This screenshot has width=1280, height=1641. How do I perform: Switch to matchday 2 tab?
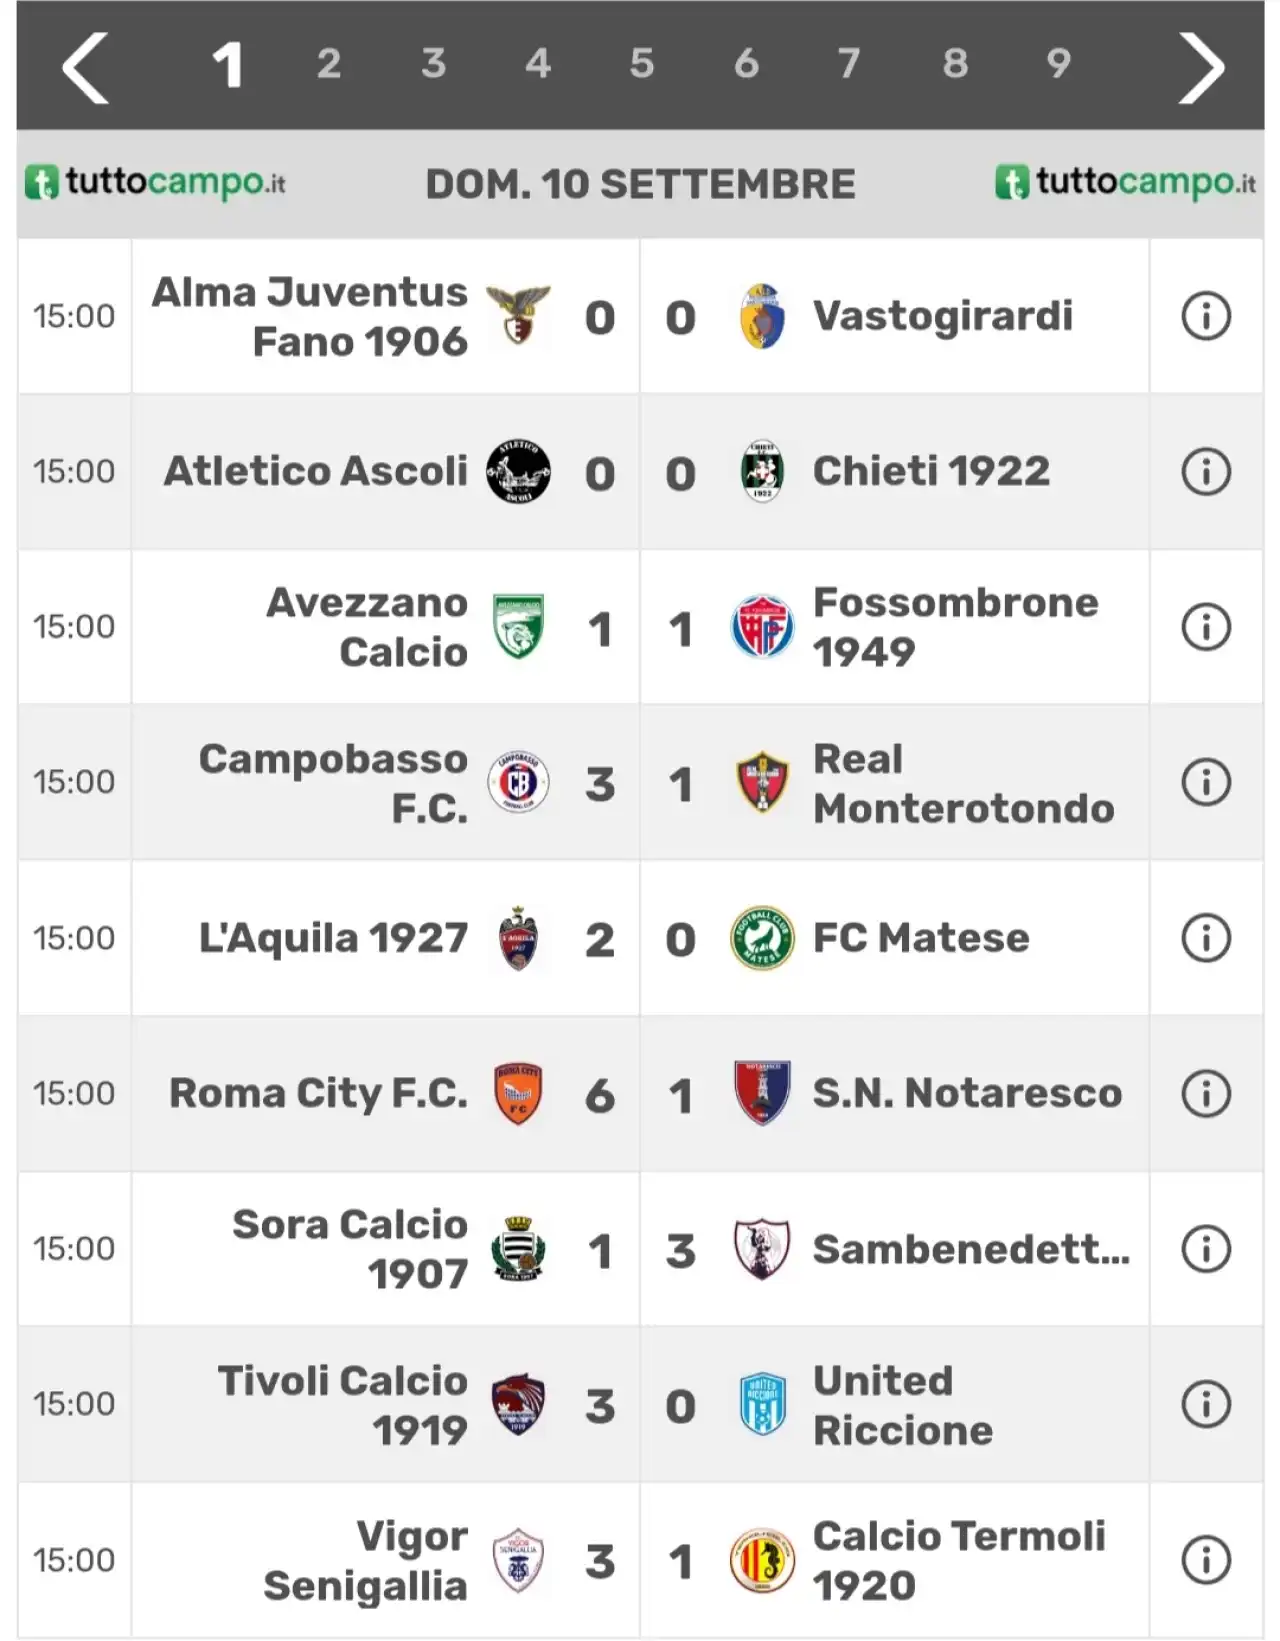coord(329,64)
